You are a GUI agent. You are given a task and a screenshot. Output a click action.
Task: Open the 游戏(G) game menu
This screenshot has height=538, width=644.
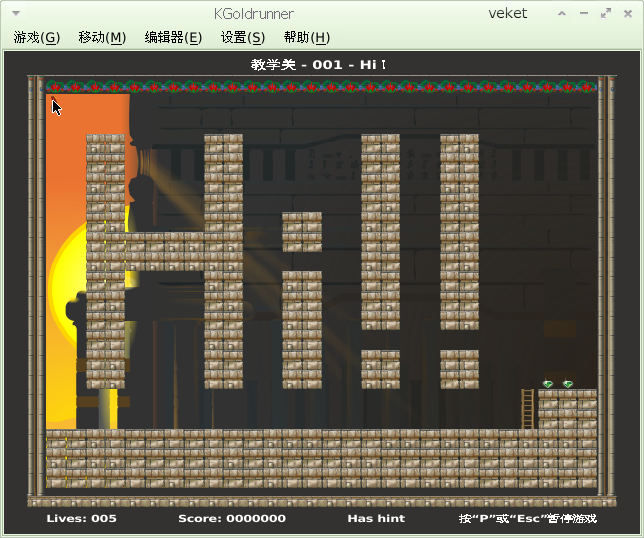point(37,37)
